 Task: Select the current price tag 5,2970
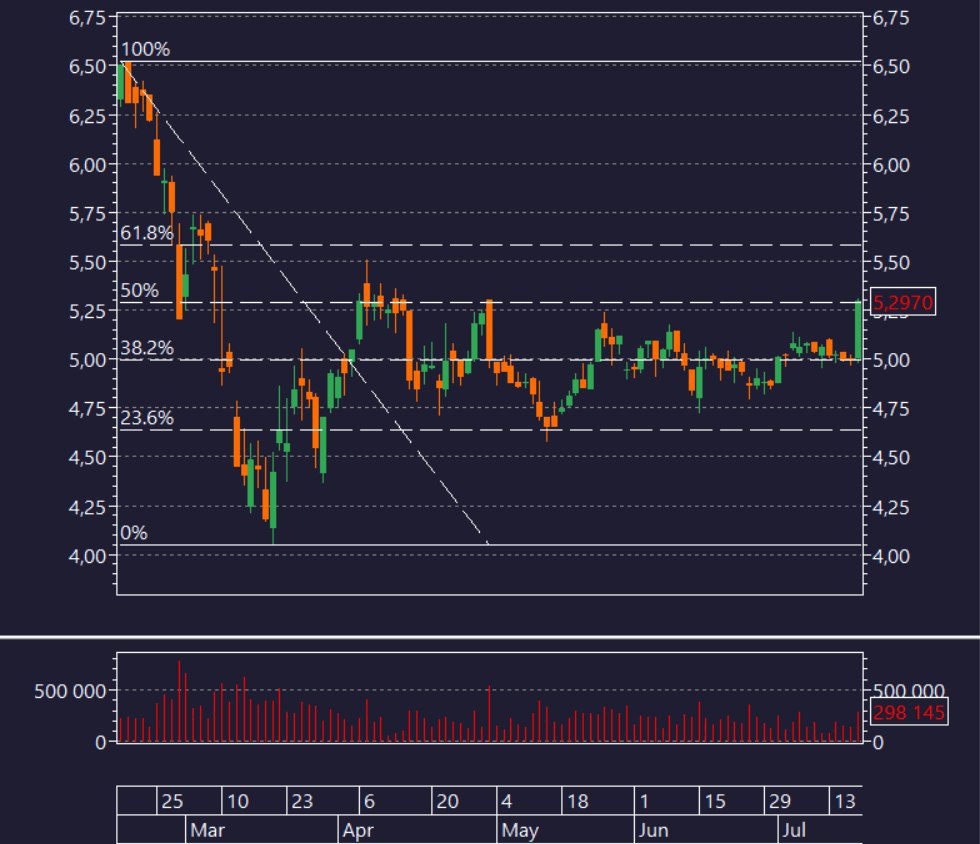click(903, 302)
